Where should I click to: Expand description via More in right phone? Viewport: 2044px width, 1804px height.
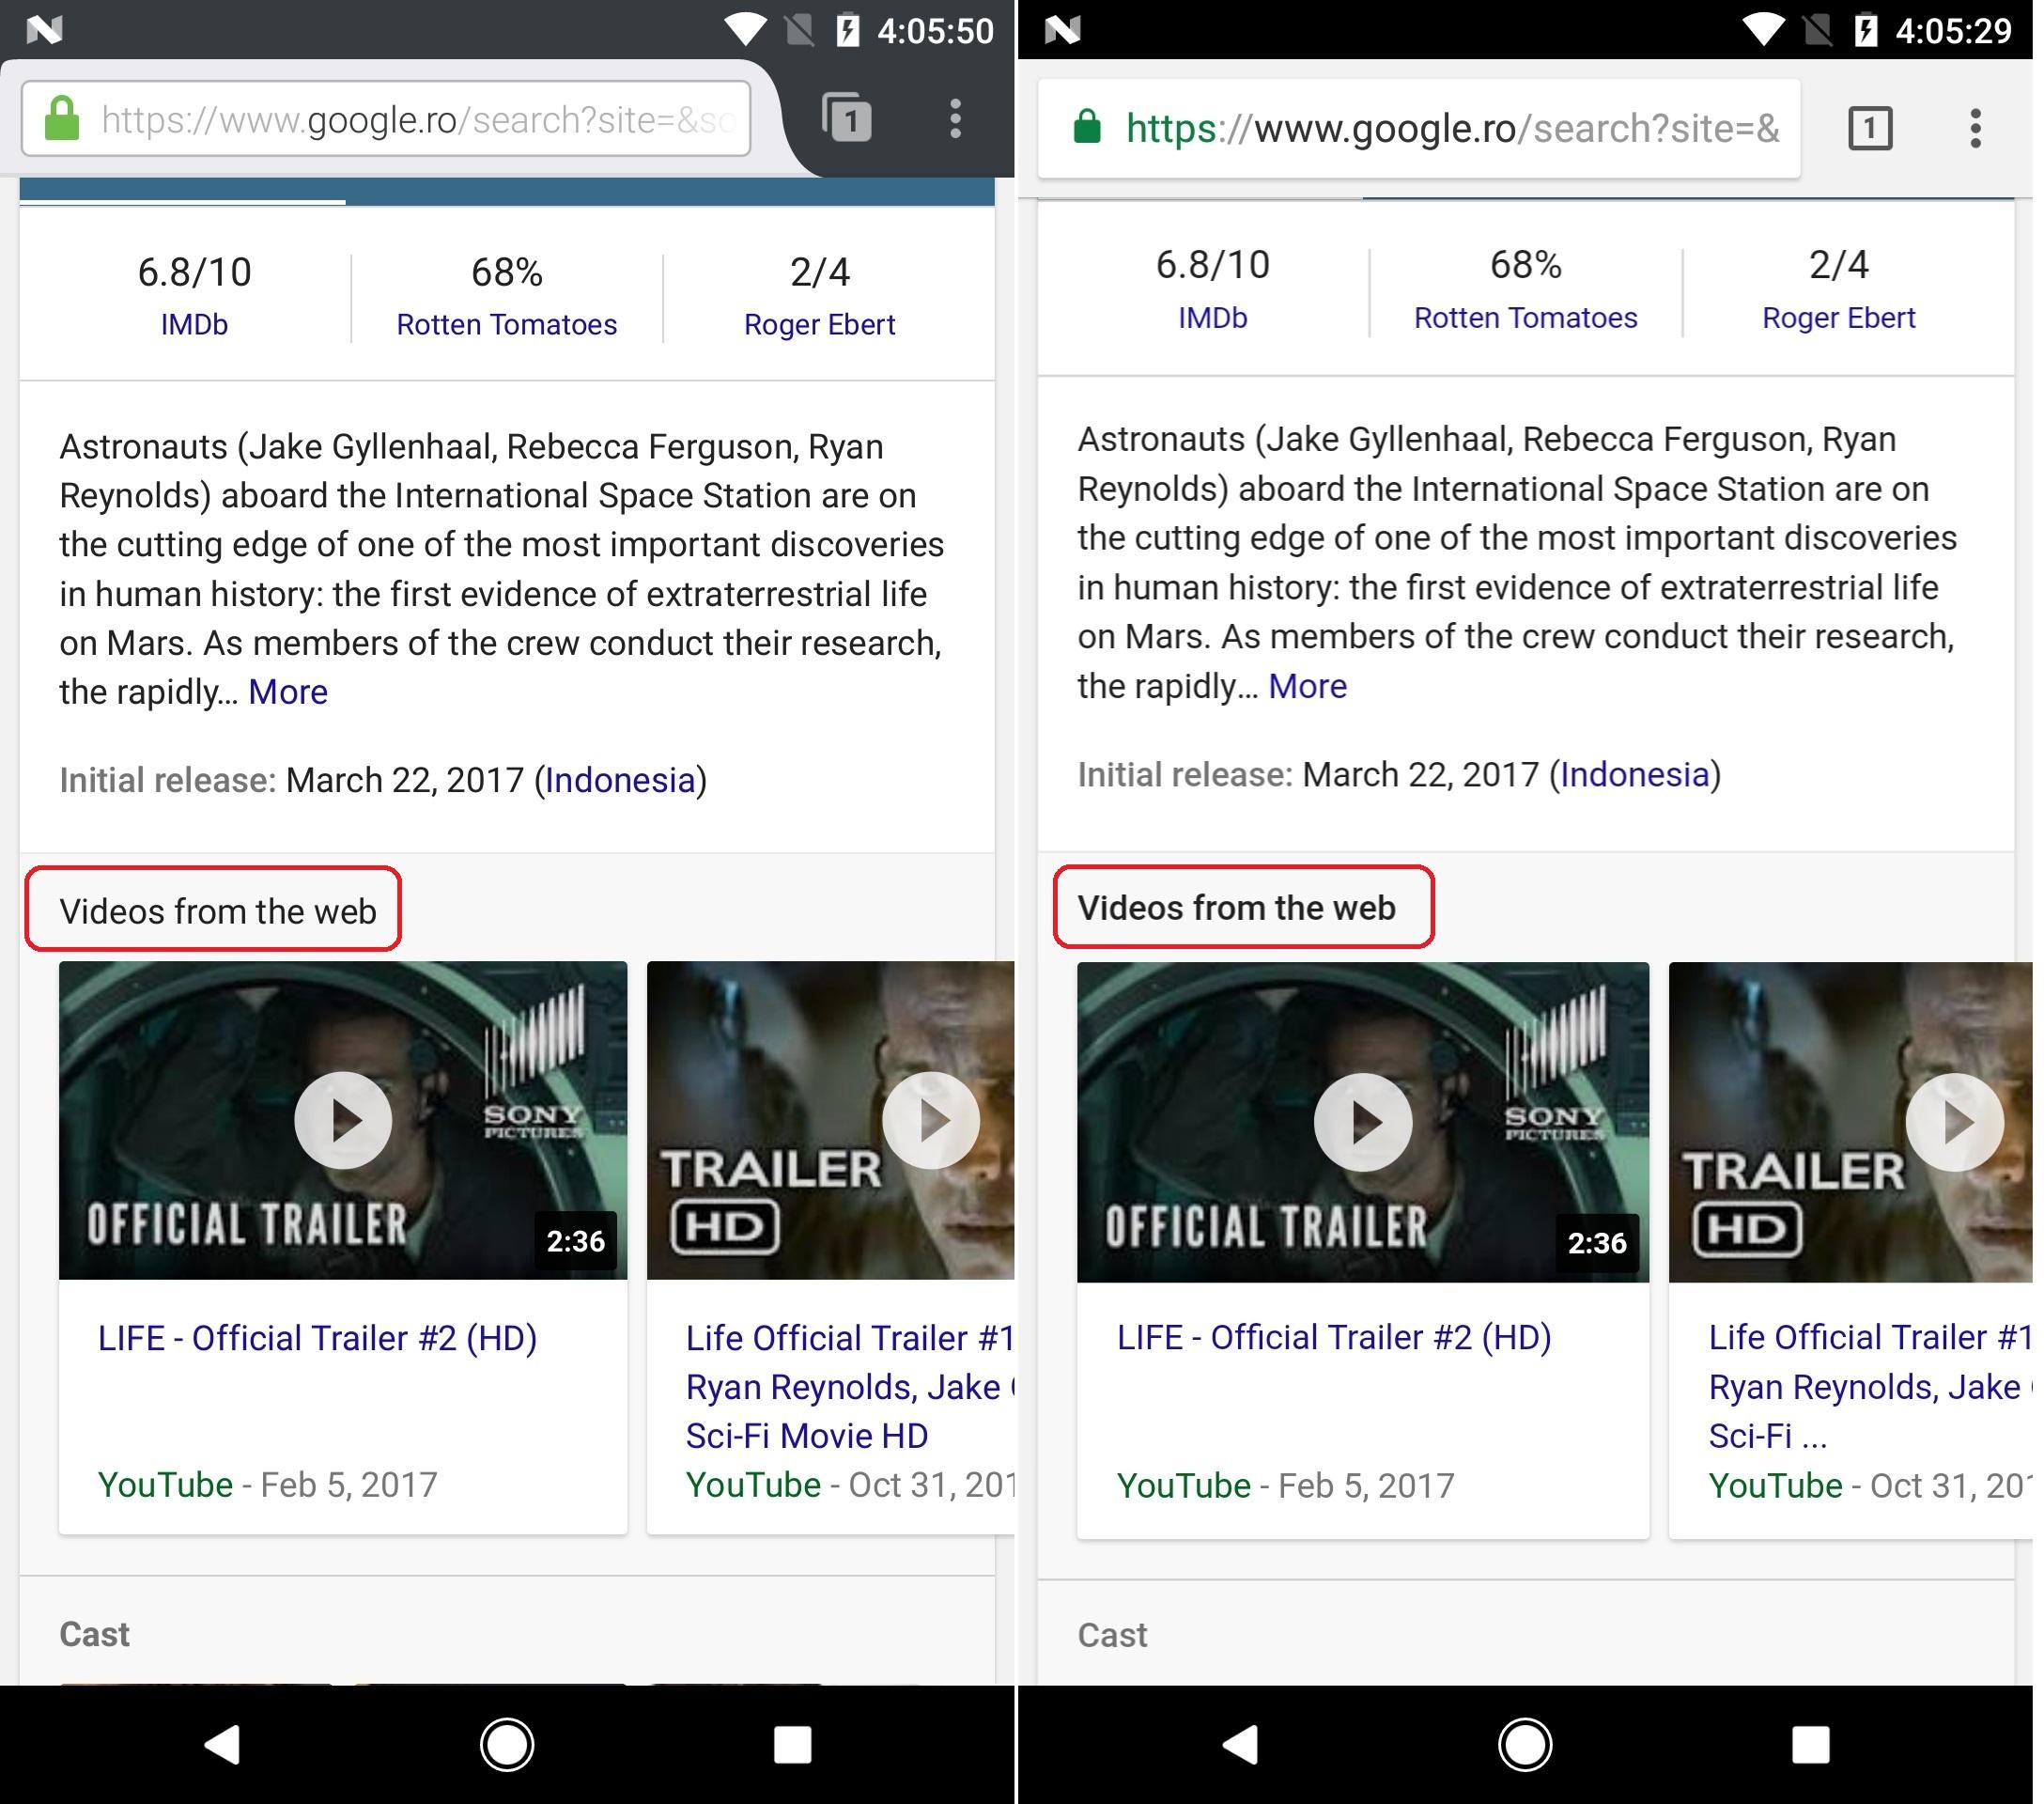pos(1307,686)
